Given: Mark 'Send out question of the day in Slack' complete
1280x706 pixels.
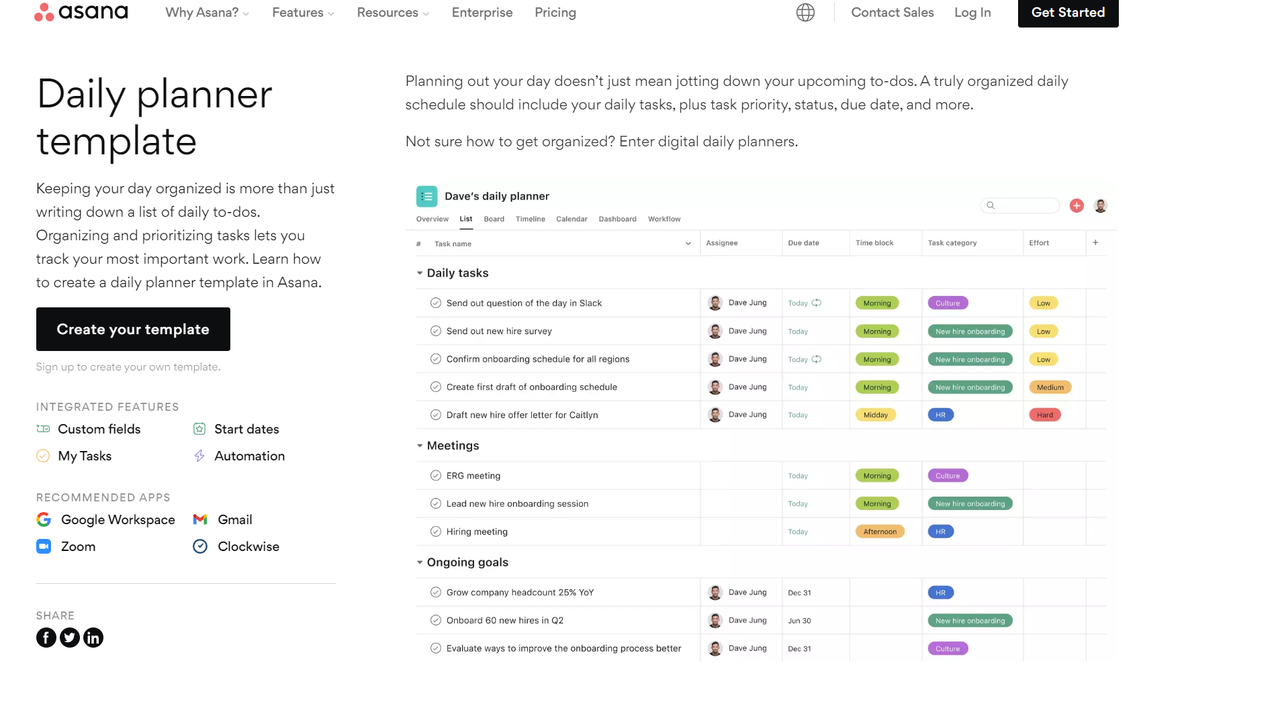Looking at the screenshot, I should [x=436, y=303].
